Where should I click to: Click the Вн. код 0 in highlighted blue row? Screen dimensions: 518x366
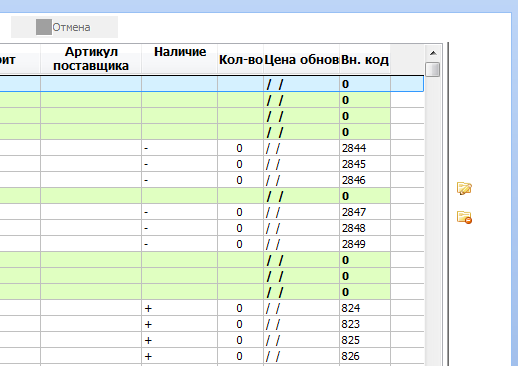(x=365, y=84)
